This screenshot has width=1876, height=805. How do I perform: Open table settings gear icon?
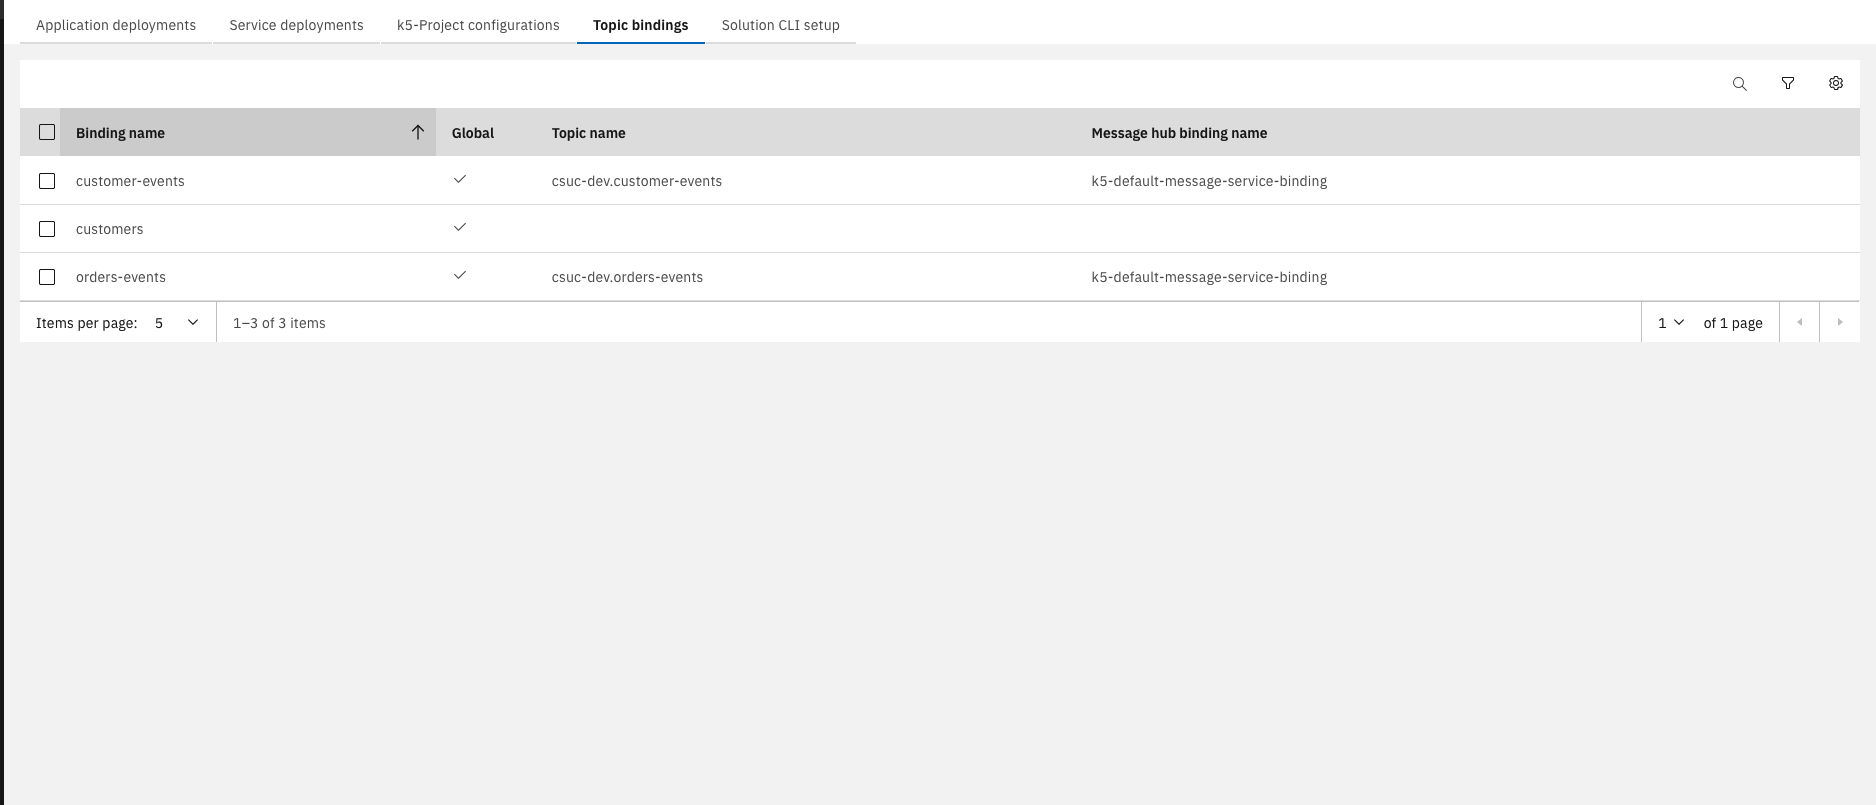click(1836, 84)
